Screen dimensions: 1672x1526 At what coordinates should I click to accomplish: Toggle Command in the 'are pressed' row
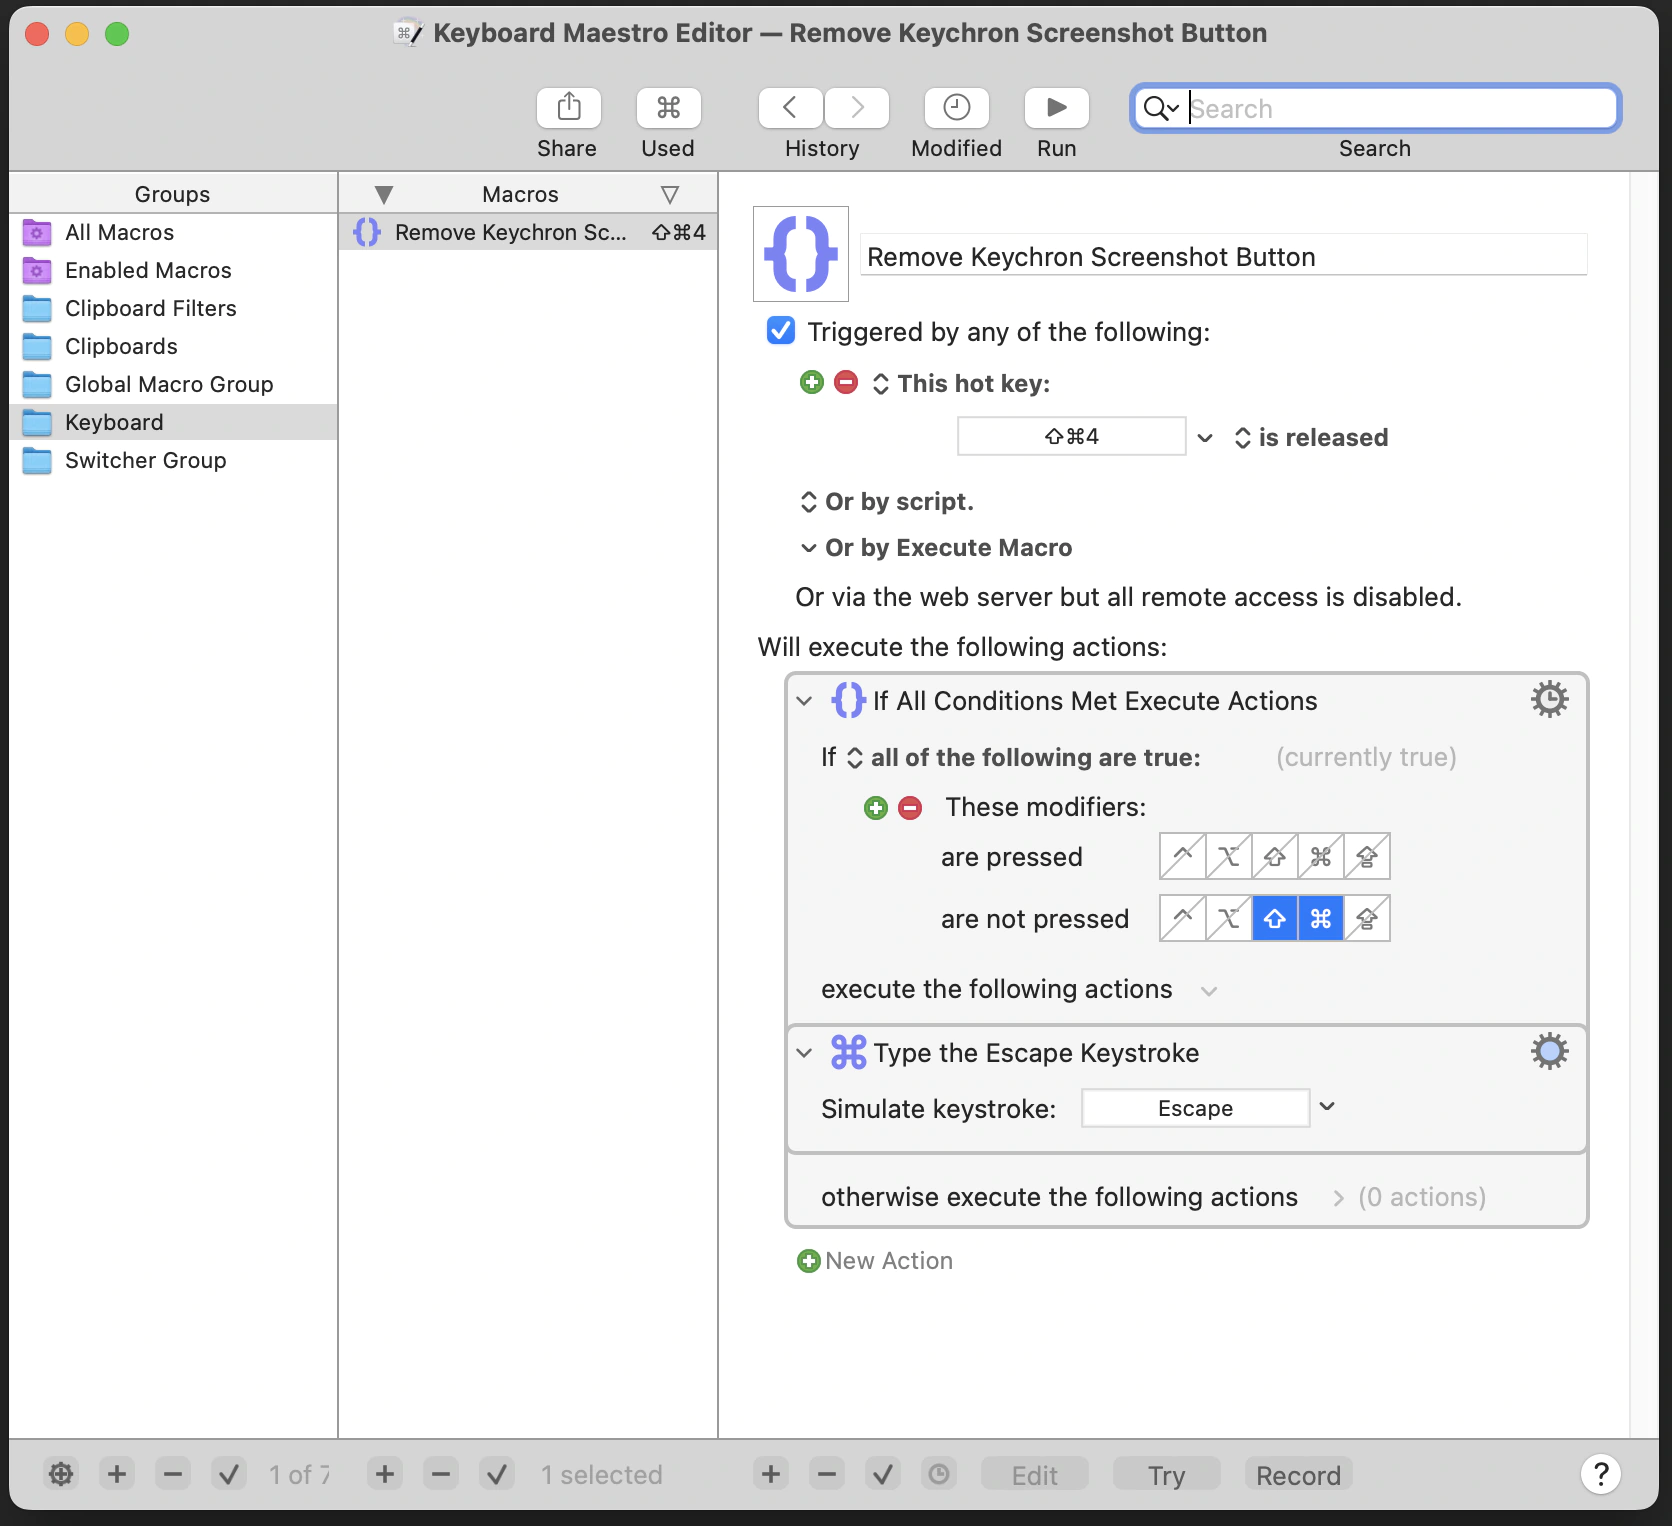[x=1321, y=856]
